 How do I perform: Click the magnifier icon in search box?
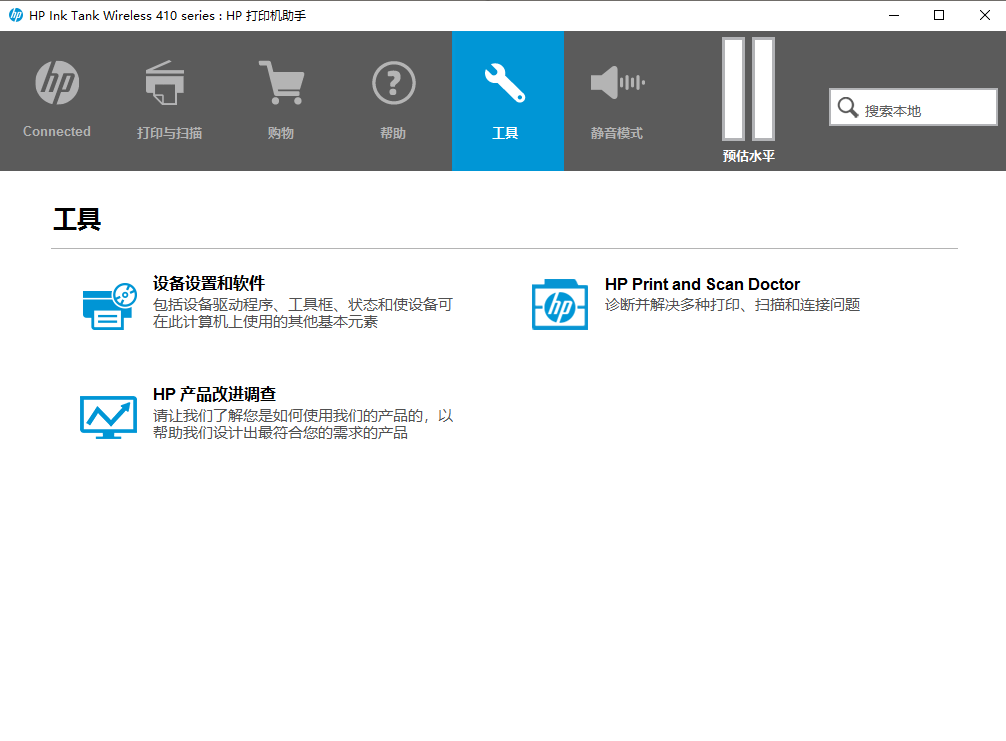[x=848, y=108]
